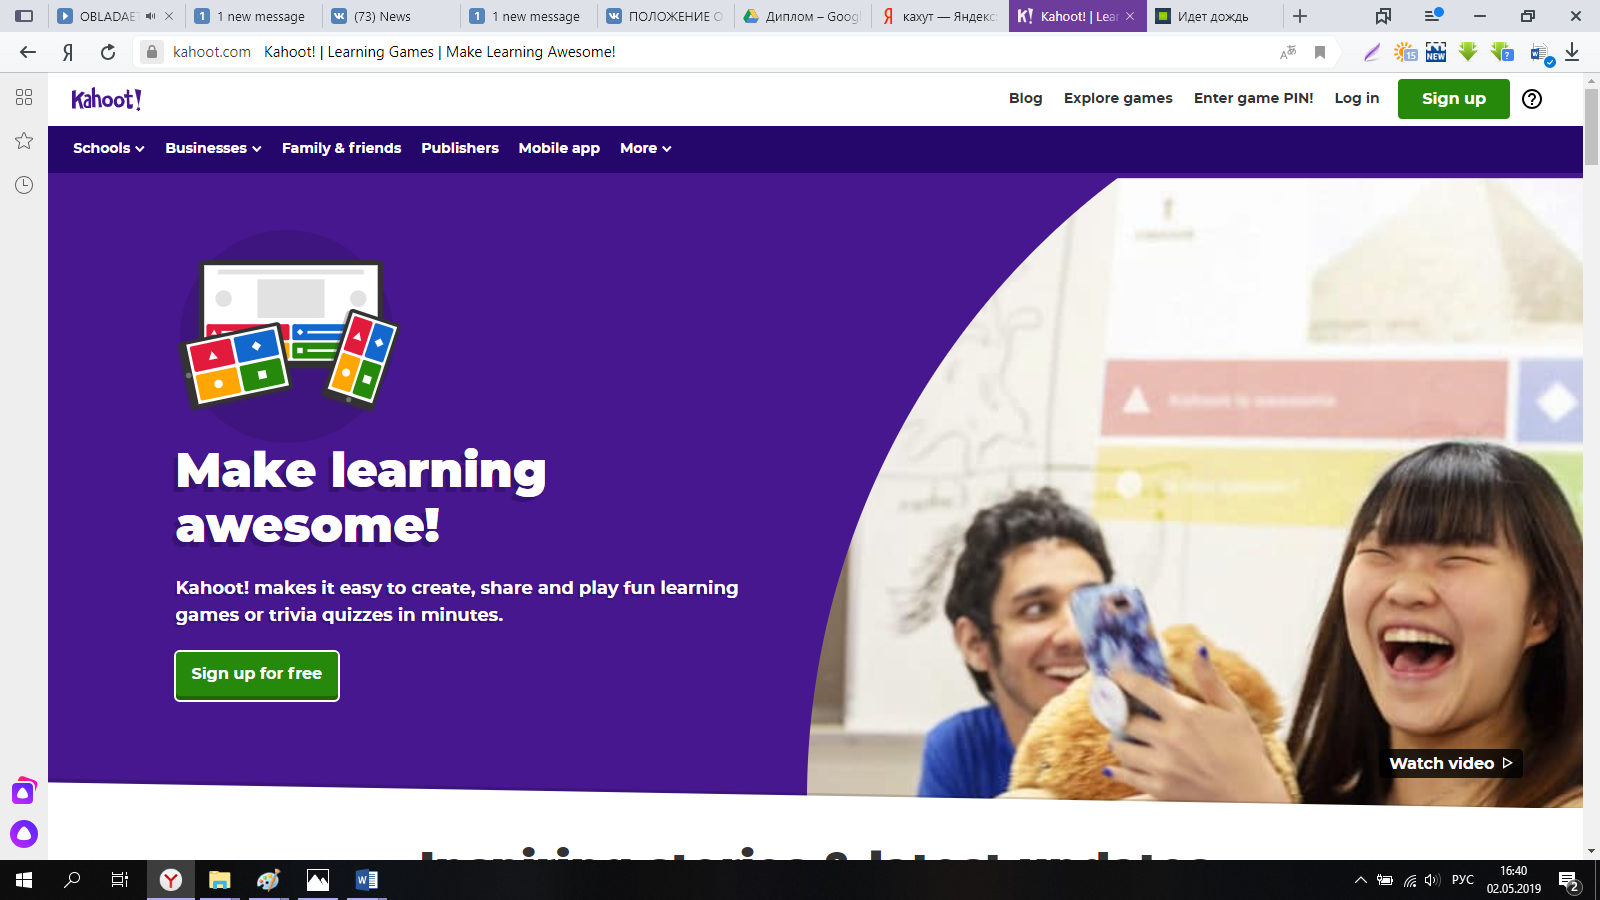Image resolution: width=1600 pixels, height=900 pixels.
Task: Go back with the browser back arrow
Action: click(x=28, y=52)
